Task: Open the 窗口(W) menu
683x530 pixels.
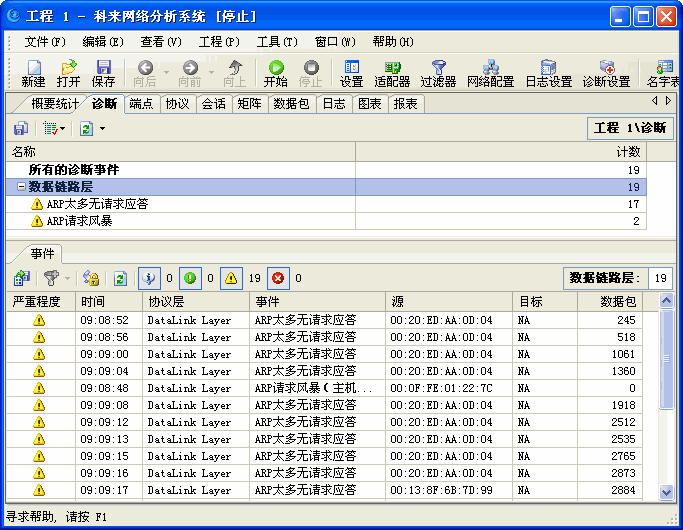Action: pyautogui.click(x=335, y=42)
